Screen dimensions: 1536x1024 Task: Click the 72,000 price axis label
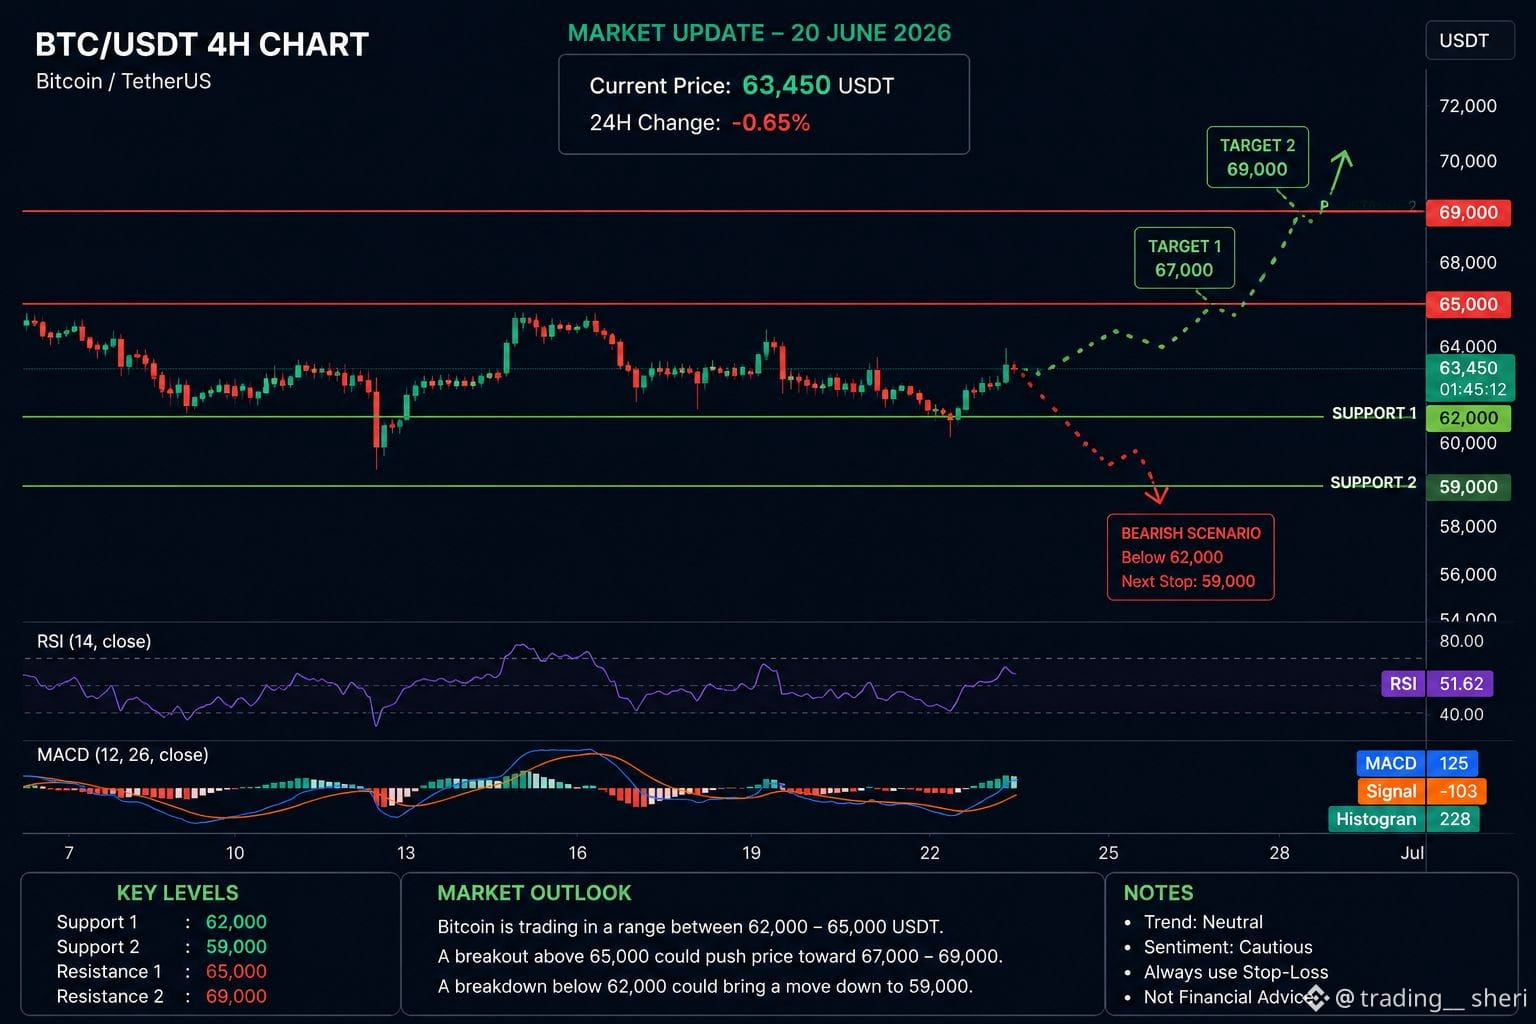point(1468,106)
